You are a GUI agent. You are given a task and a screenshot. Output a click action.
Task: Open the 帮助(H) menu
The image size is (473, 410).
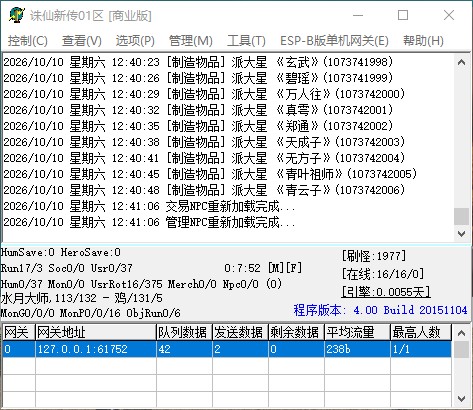423,41
